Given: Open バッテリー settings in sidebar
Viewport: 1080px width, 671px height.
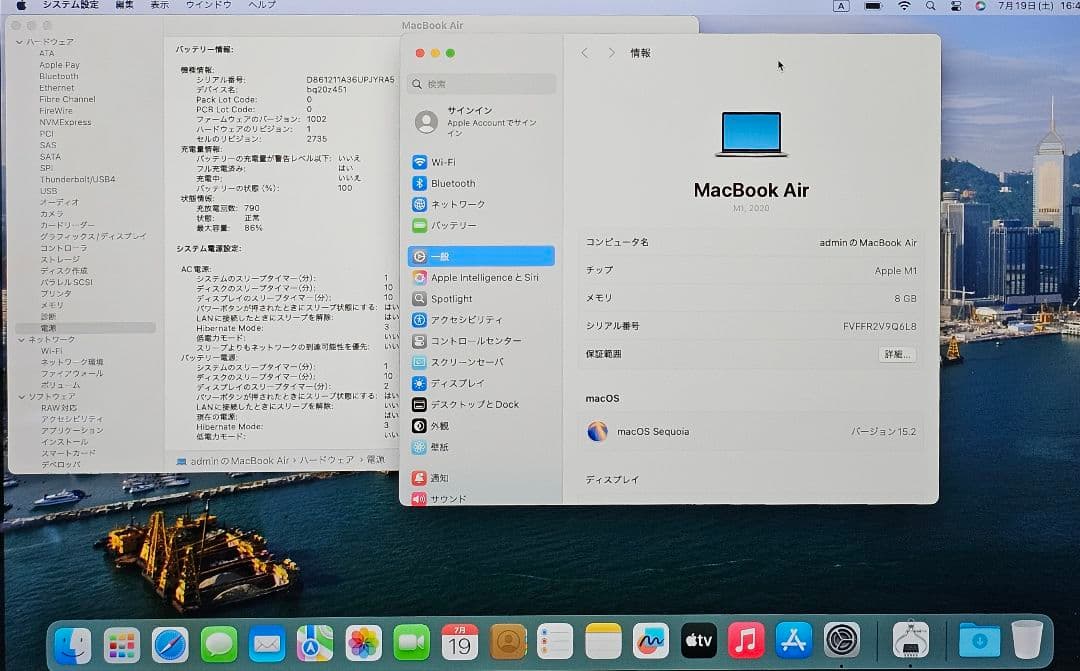Looking at the screenshot, I should click(x=481, y=225).
